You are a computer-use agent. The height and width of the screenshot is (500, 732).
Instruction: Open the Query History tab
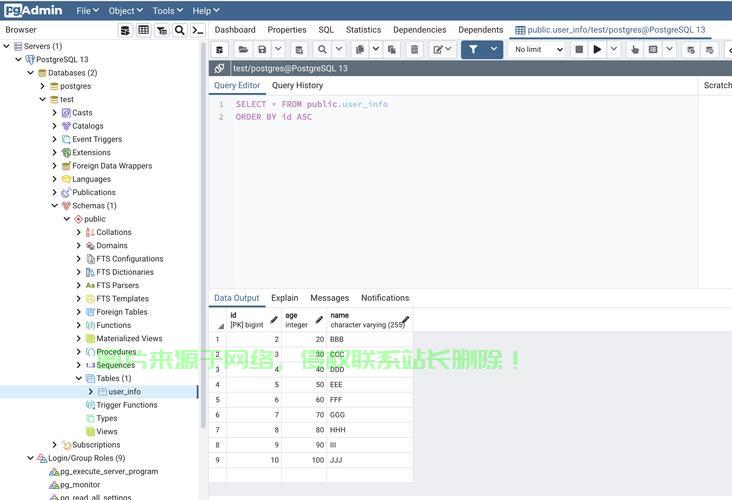point(297,85)
